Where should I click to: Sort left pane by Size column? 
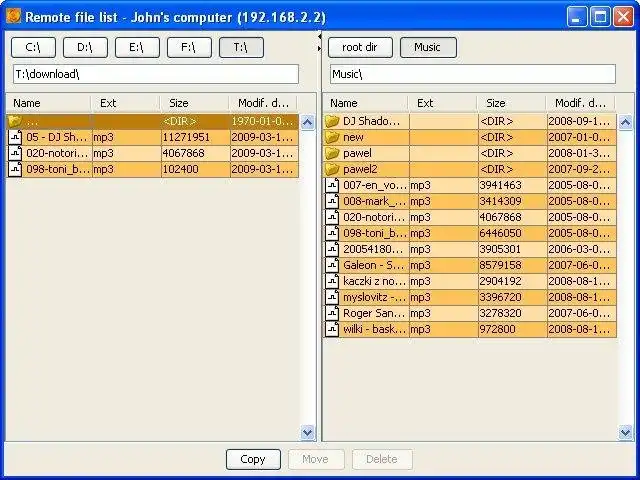pos(194,103)
